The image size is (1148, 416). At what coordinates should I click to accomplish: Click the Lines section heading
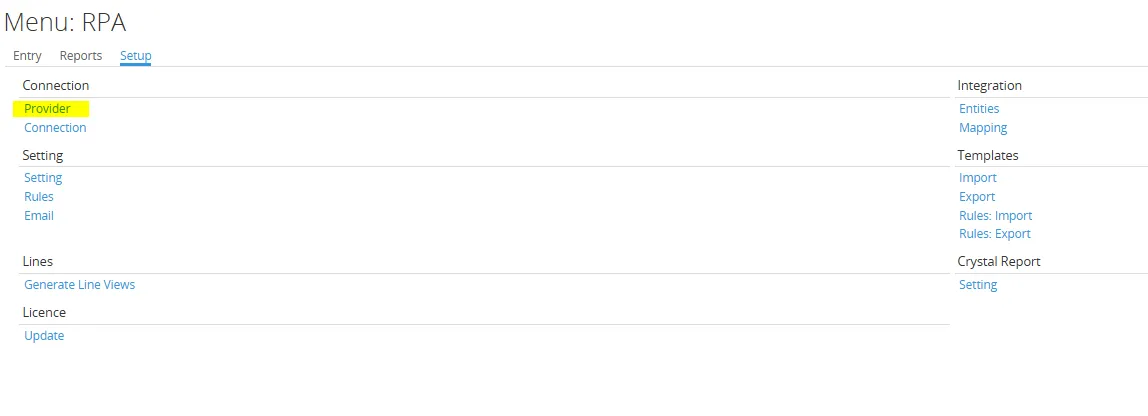38,262
